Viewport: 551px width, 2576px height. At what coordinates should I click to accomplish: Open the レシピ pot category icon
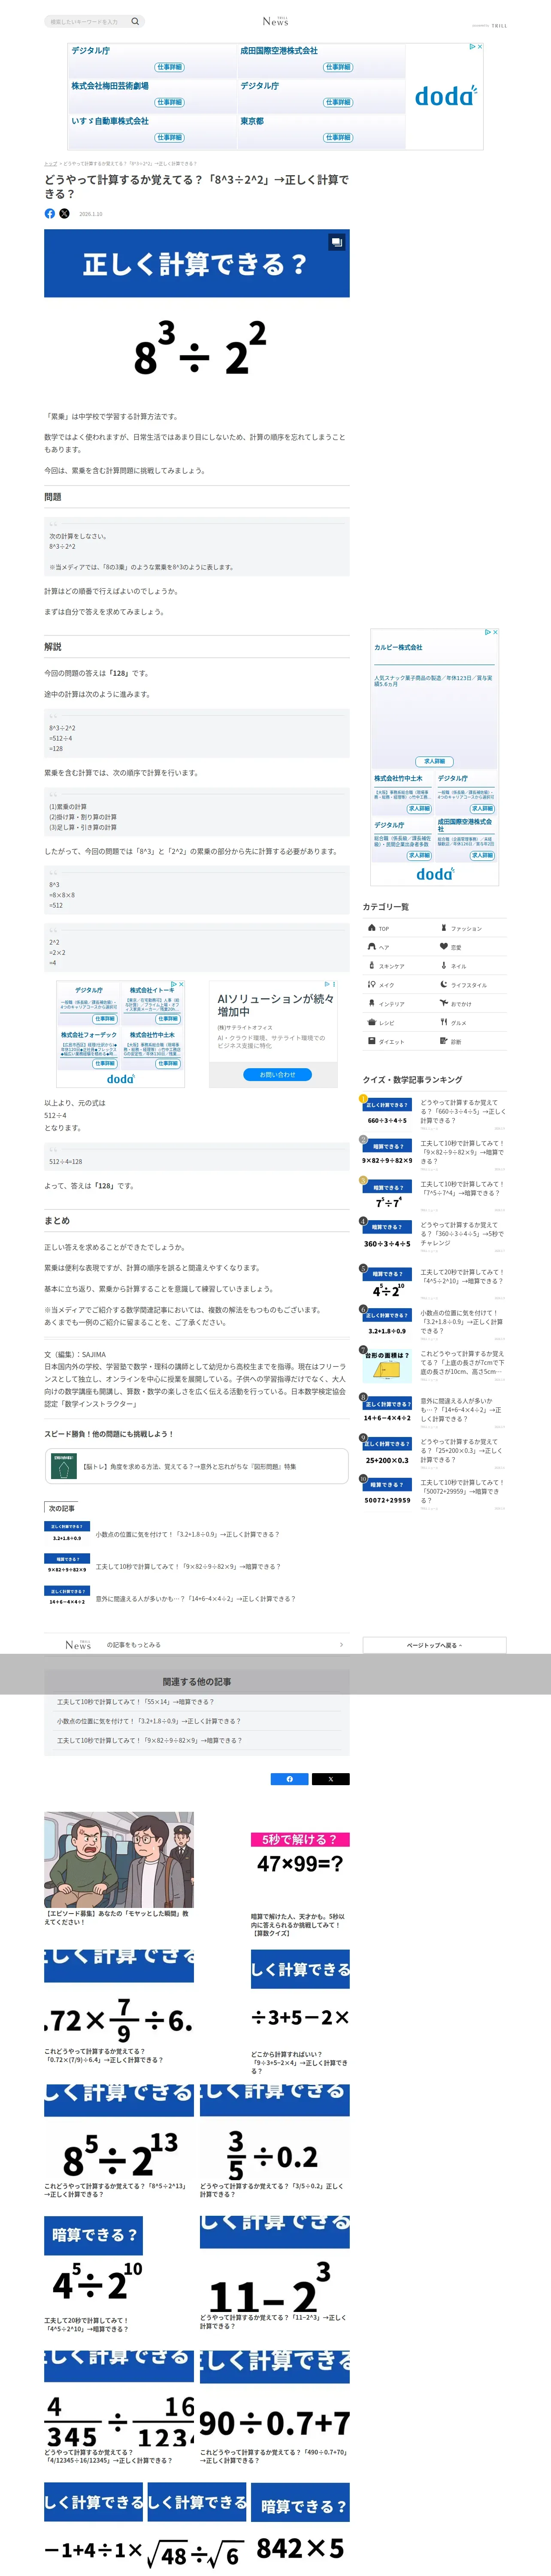click(372, 1022)
